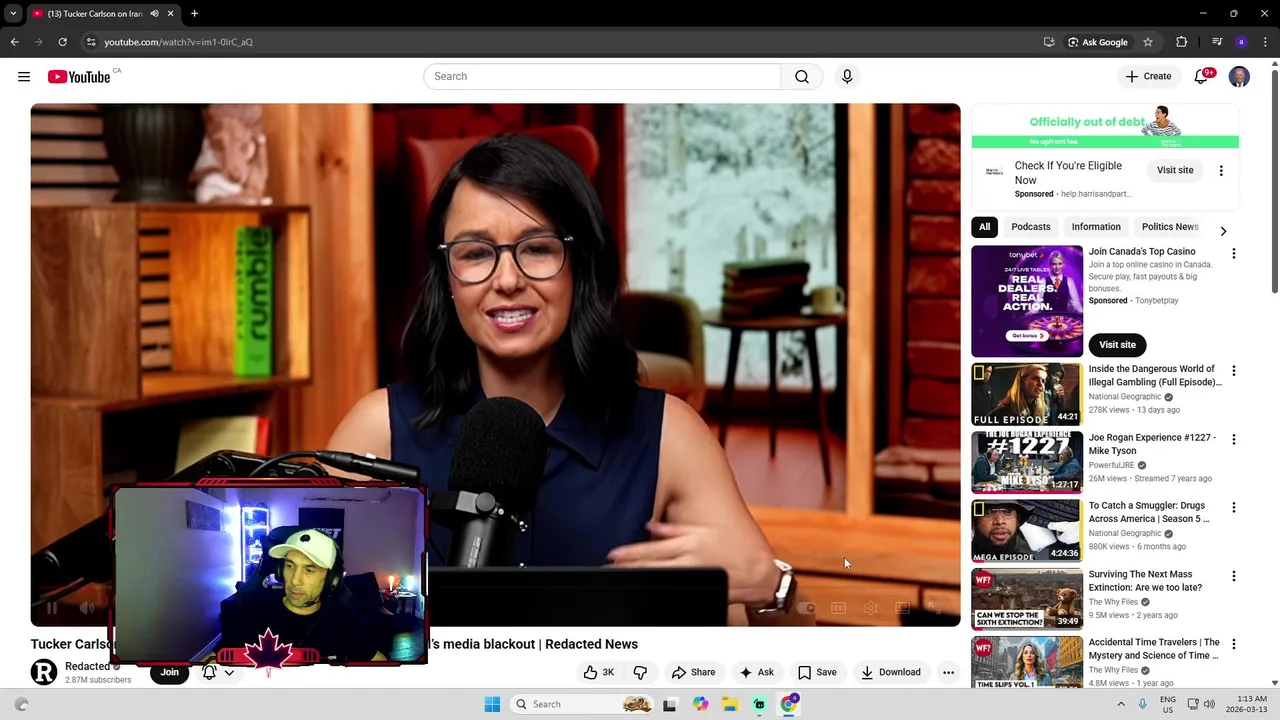1280x720 pixels.
Task: Open the Windows Start menu
Action: point(492,704)
